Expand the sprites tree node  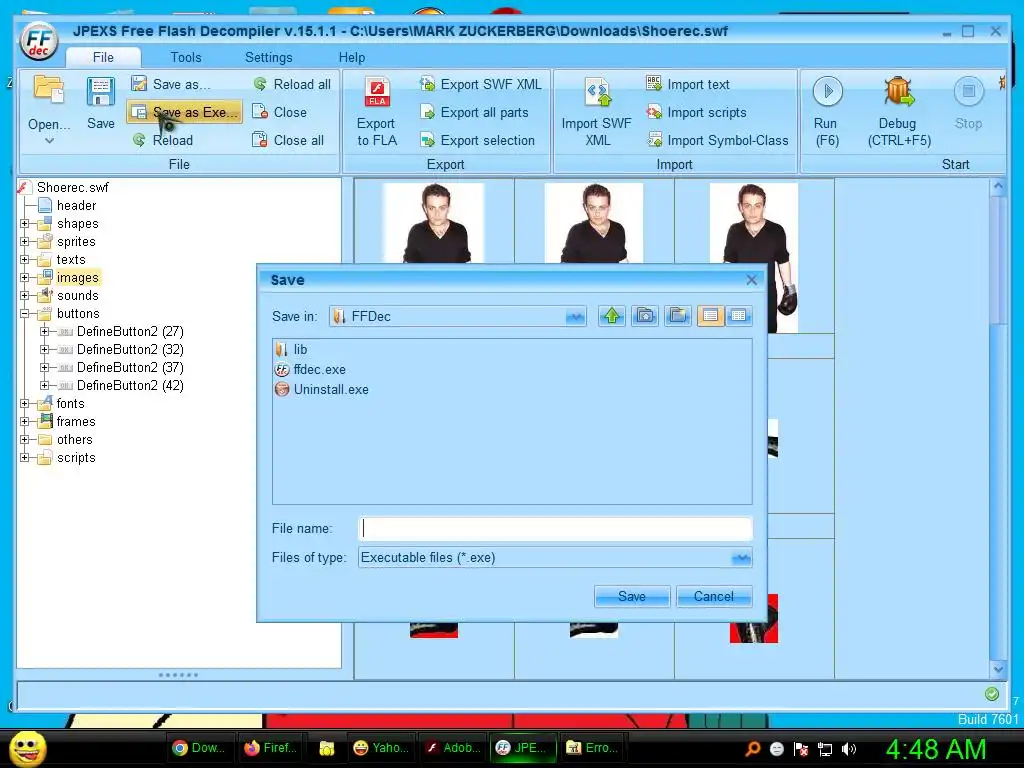click(x=25, y=242)
